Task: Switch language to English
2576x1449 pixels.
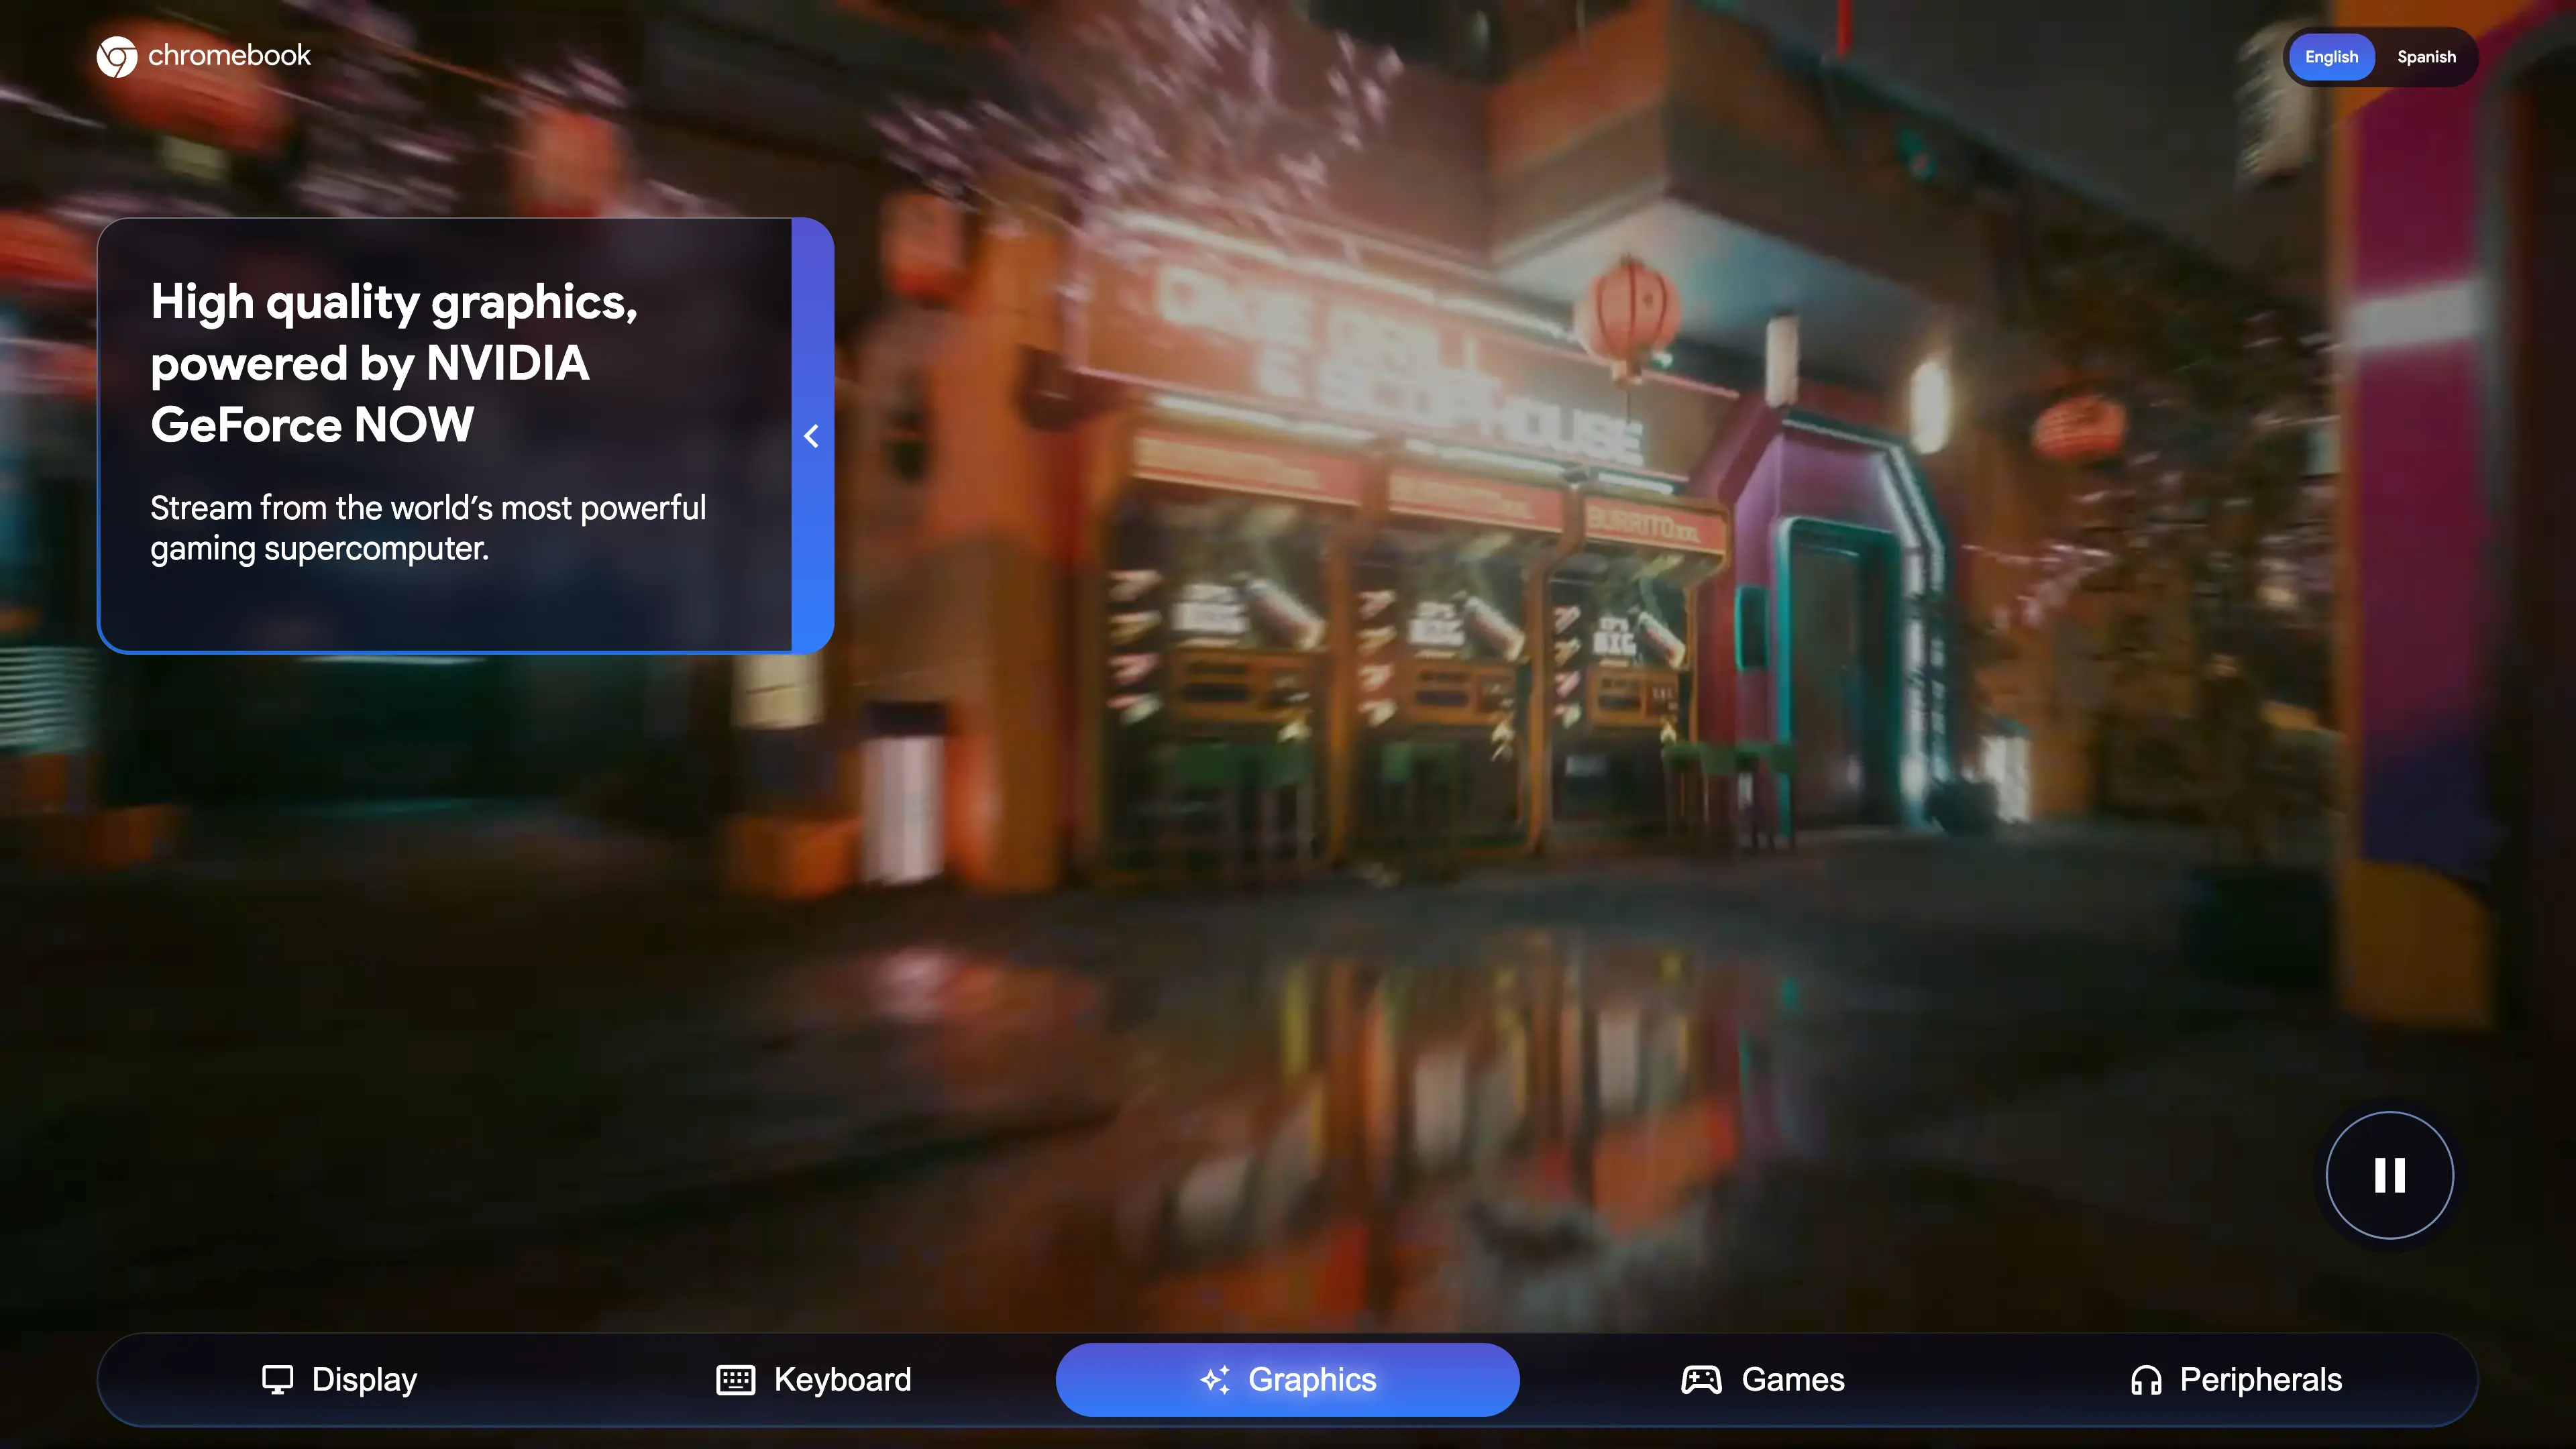Action: pos(2331,57)
